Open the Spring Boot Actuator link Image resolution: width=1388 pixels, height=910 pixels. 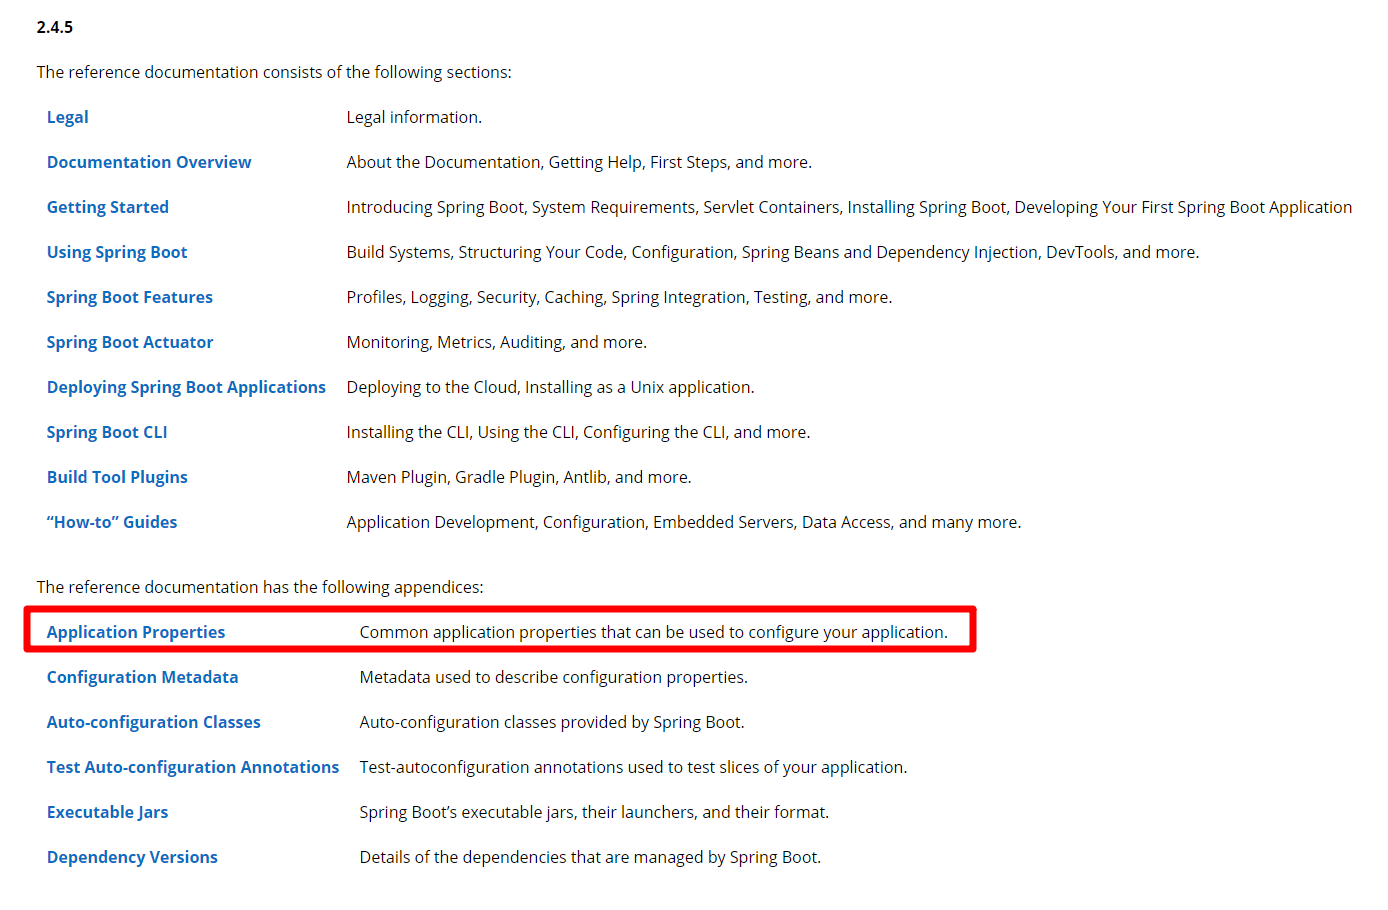click(x=130, y=342)
